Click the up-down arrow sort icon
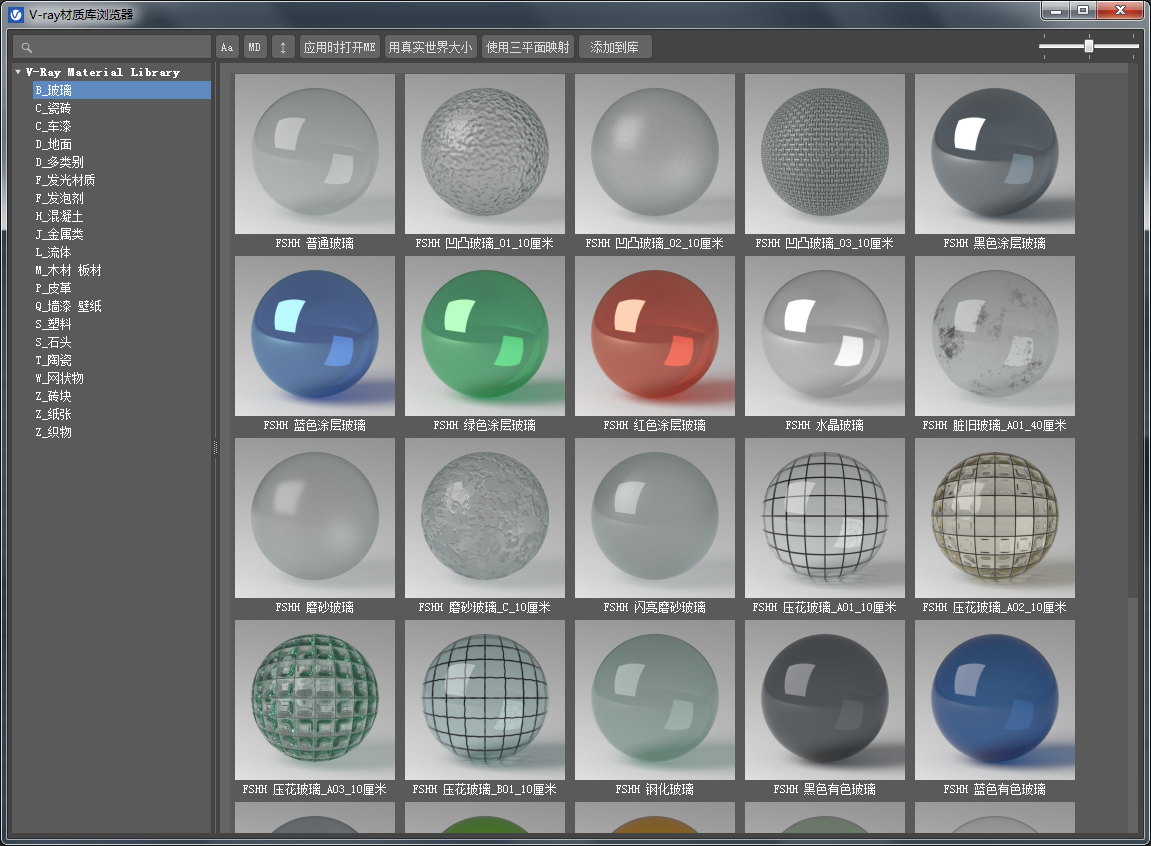The height and width of the screenshot is (846, 1151). tap(283, 47)
